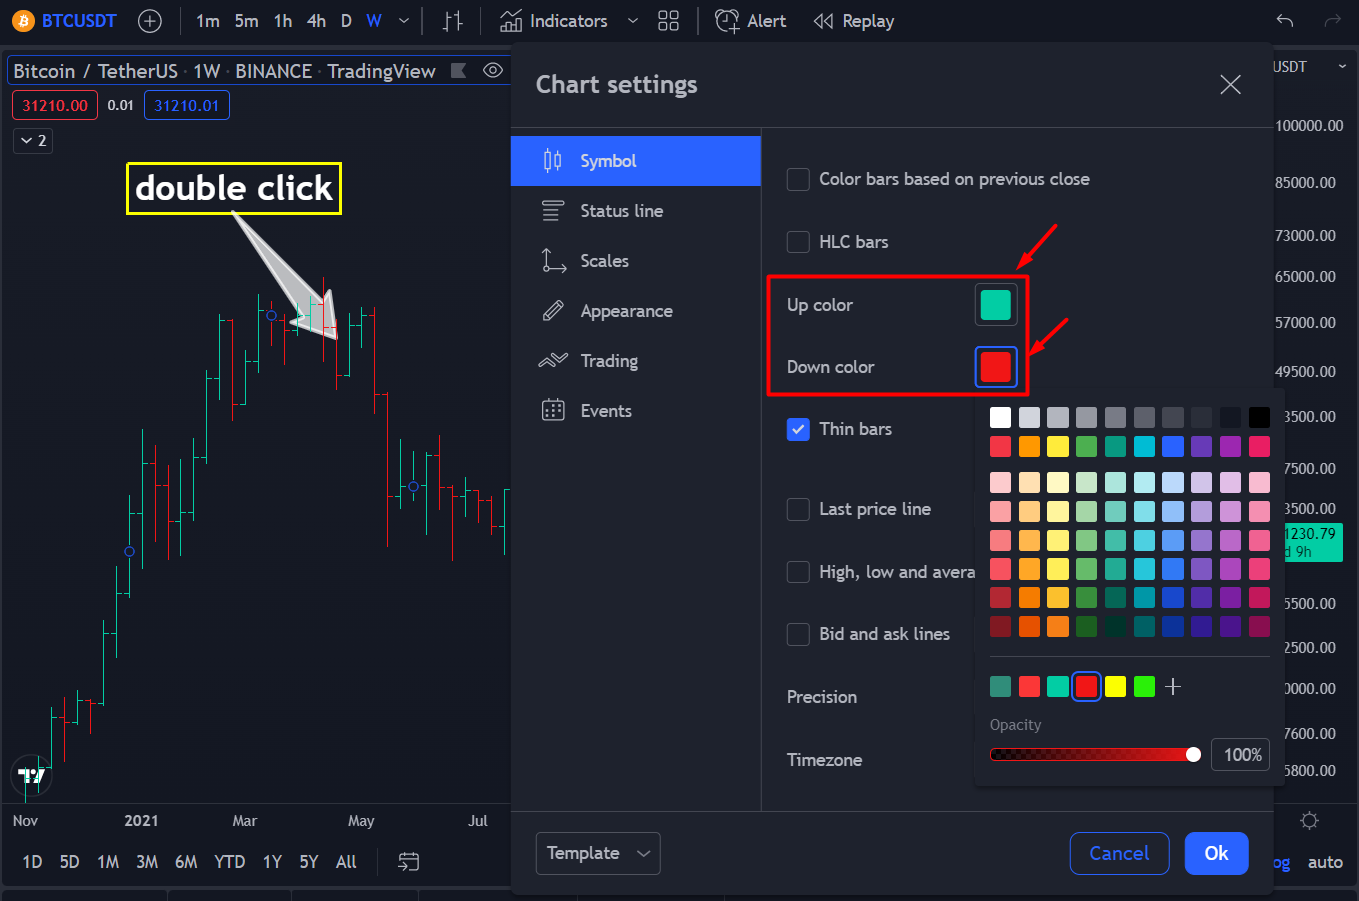Click the opacity slider handle
The width and height of the screenshot is (1359, 901).
(x=1193, y=755)
